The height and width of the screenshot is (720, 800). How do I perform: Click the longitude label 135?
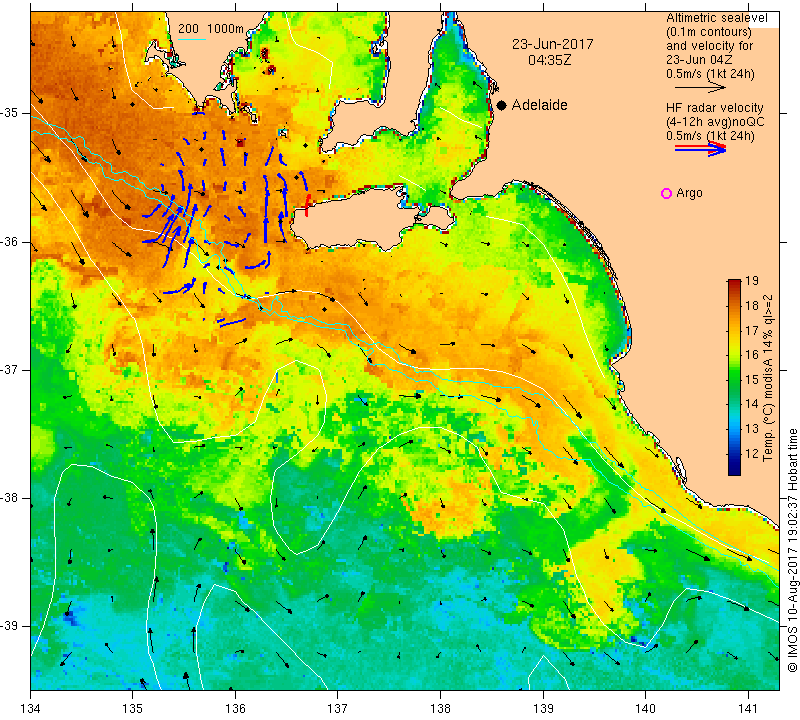(133, 708)
